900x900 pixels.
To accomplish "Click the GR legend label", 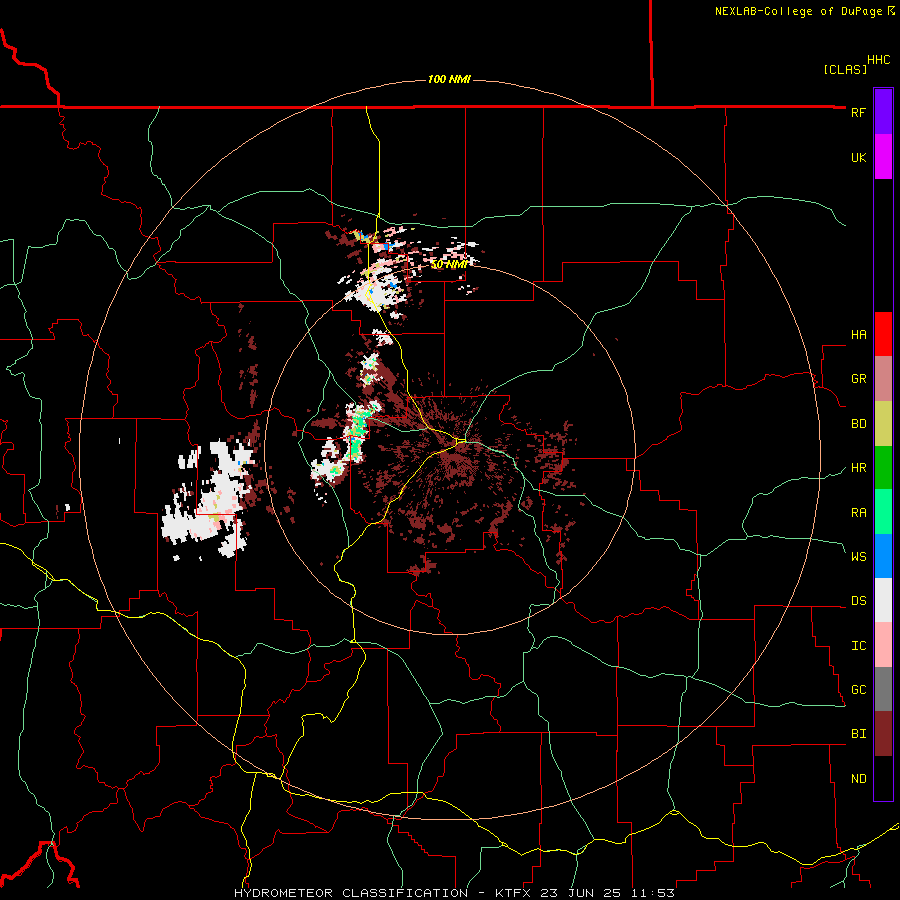I will tap(858, 379).
